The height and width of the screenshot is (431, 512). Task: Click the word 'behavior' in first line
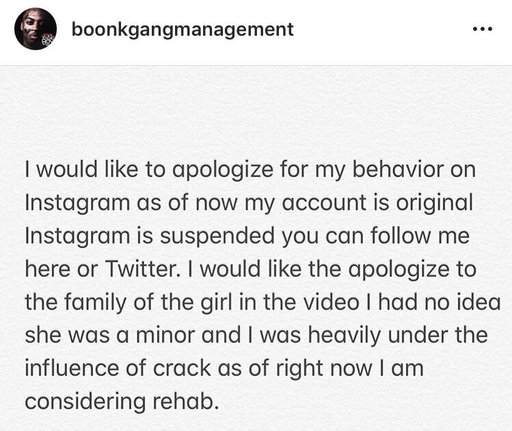point(398,169)
